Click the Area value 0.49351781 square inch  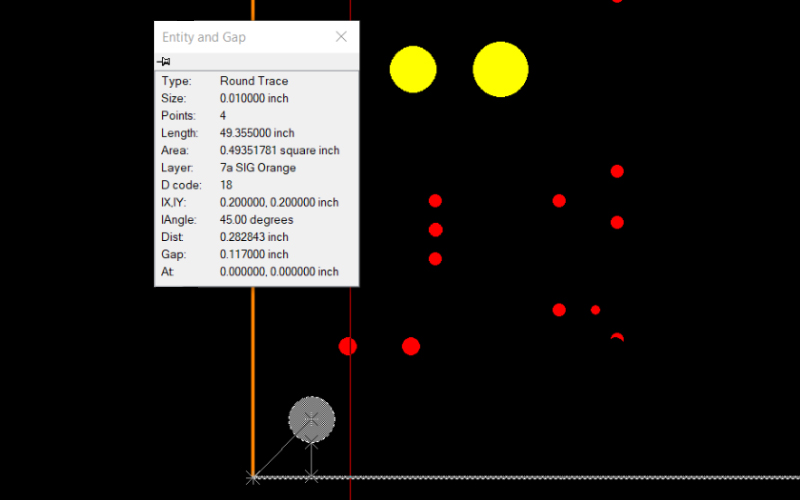click(x=280, y=151)
